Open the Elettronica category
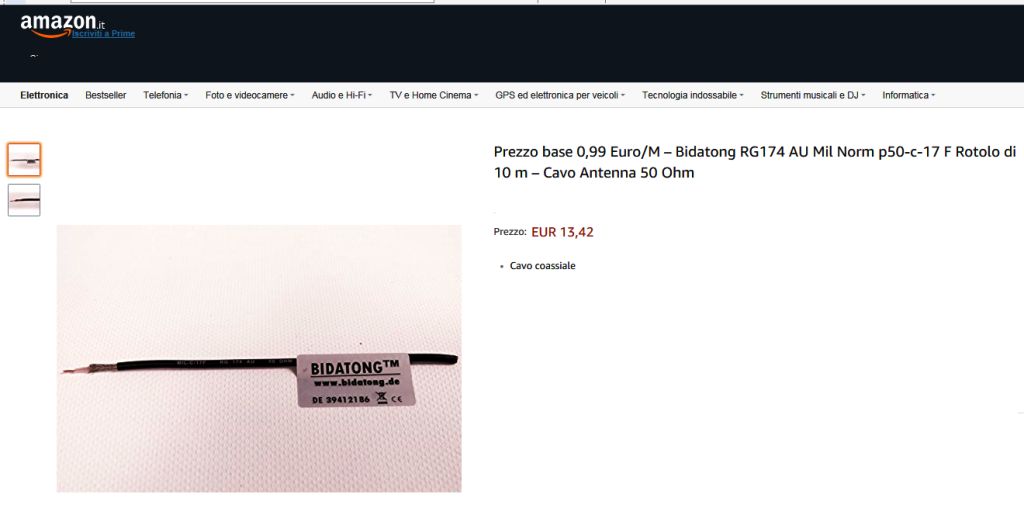The image size is (1024, 525). click(x=44, y=95)
